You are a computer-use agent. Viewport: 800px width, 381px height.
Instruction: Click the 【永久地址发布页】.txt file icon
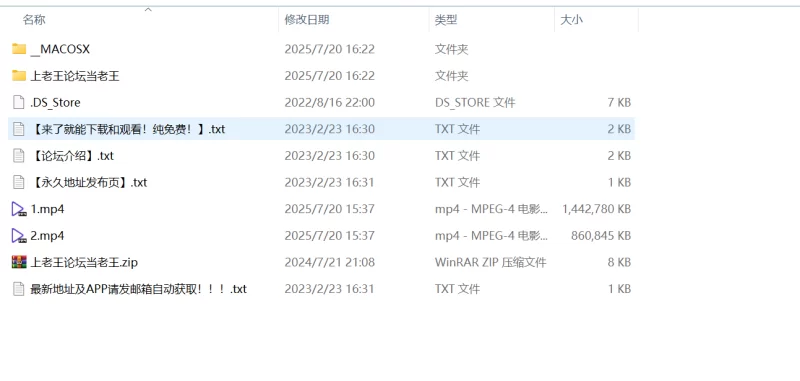click(19, 182)
